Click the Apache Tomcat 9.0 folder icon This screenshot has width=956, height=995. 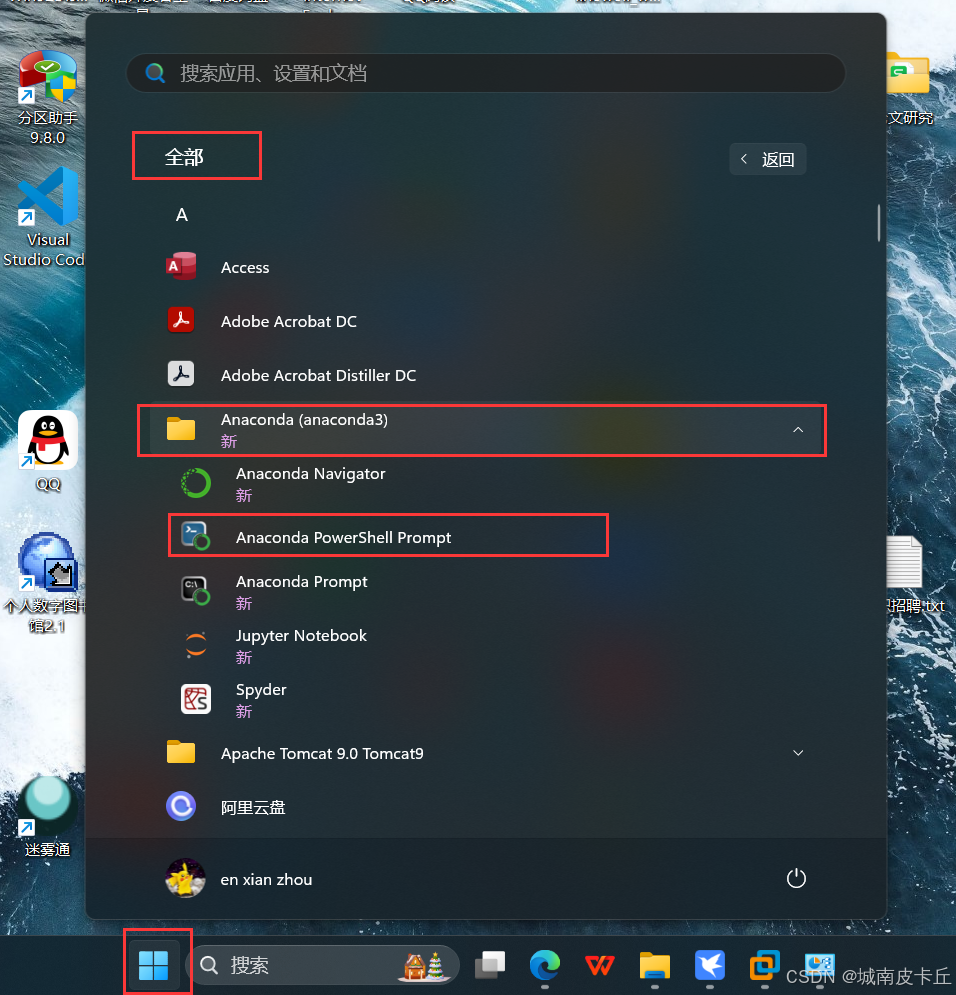tap(181, 753)
